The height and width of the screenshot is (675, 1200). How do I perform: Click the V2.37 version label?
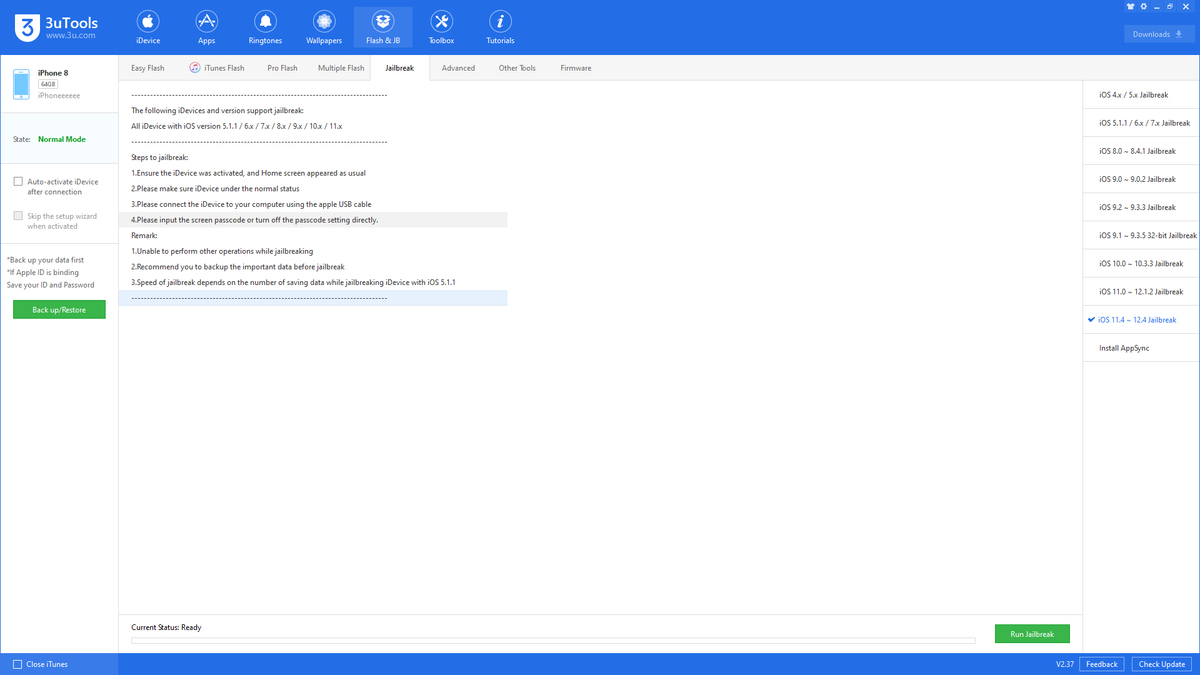[1064, 664]
